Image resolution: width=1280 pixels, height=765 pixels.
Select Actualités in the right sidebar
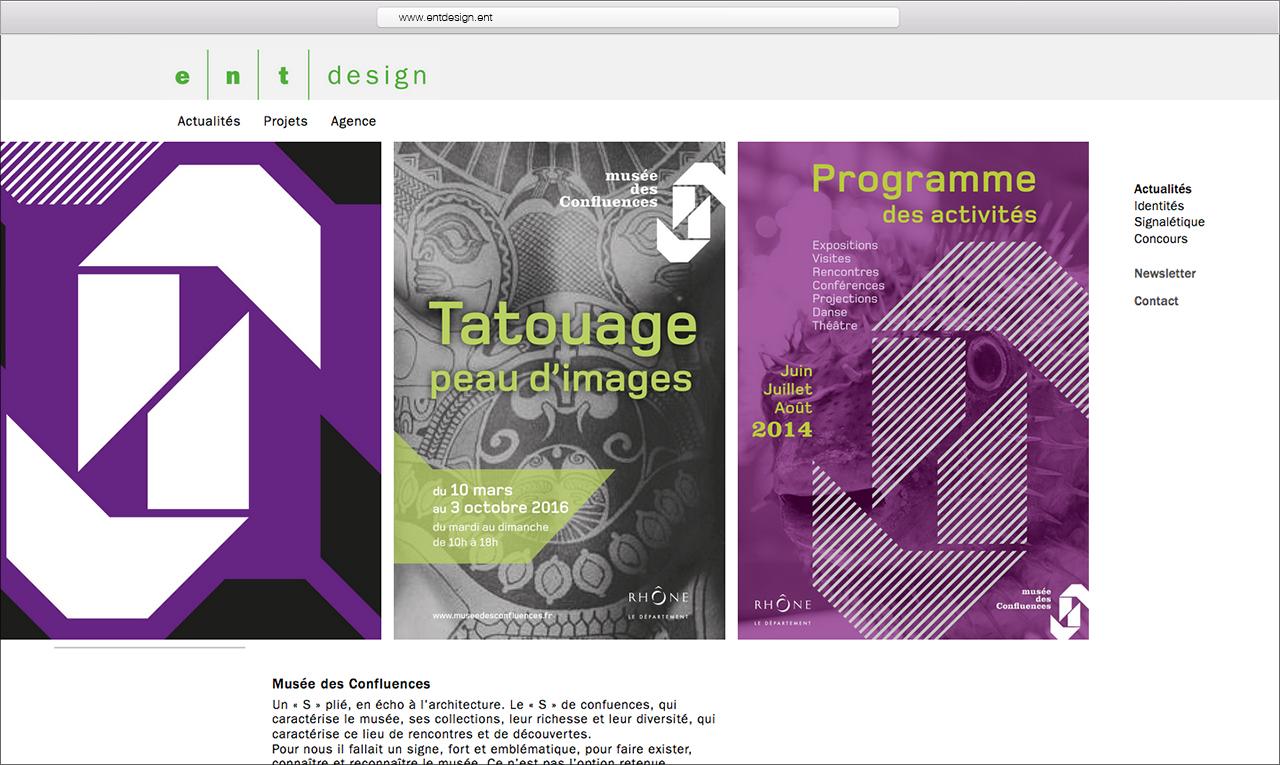[x=1162, y=189]
